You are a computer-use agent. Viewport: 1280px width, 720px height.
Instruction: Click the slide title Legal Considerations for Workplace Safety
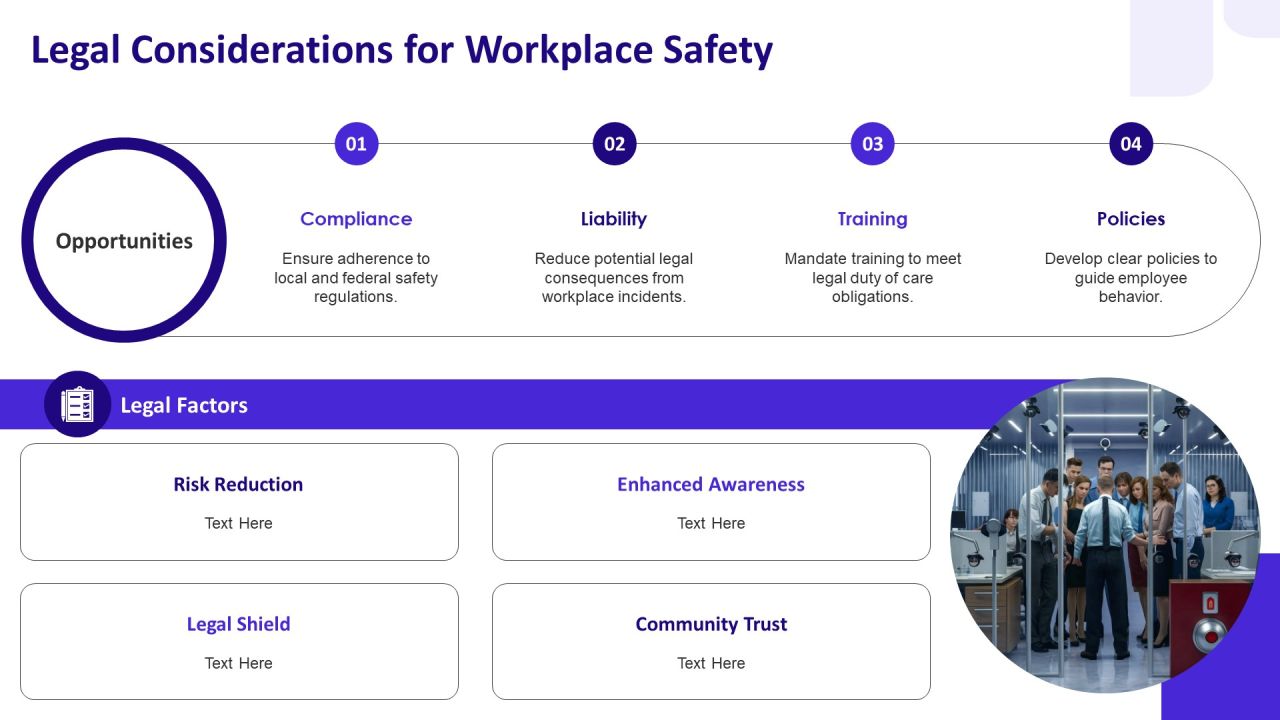point(402,50)
